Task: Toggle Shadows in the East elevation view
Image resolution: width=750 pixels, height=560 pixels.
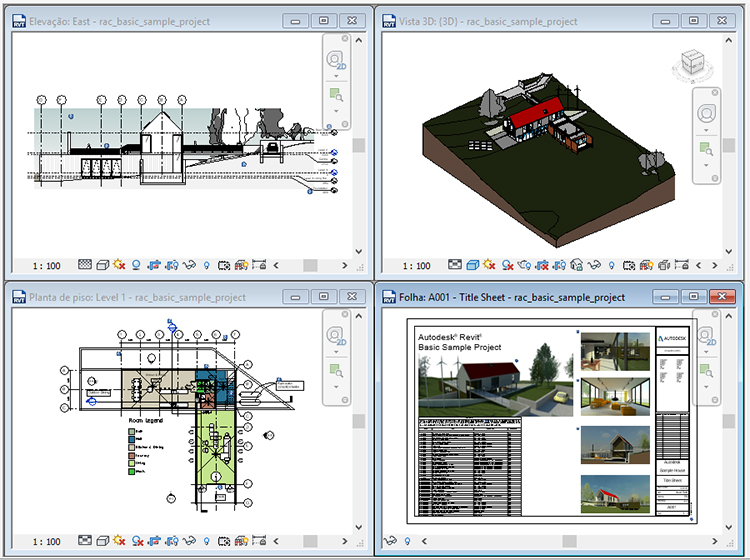Action: 136,265
